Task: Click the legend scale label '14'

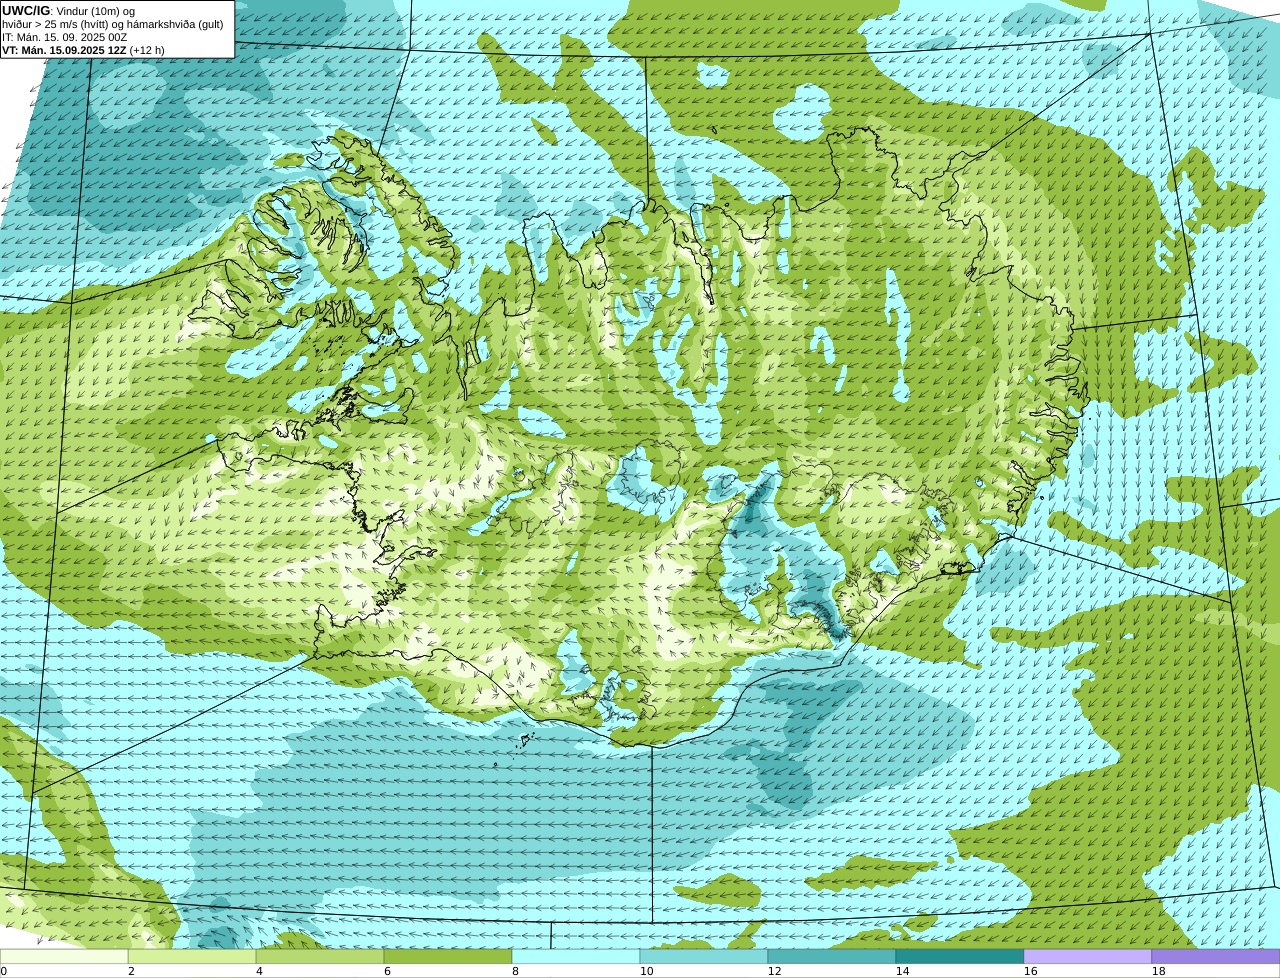Action: click(x=902, y=971)
